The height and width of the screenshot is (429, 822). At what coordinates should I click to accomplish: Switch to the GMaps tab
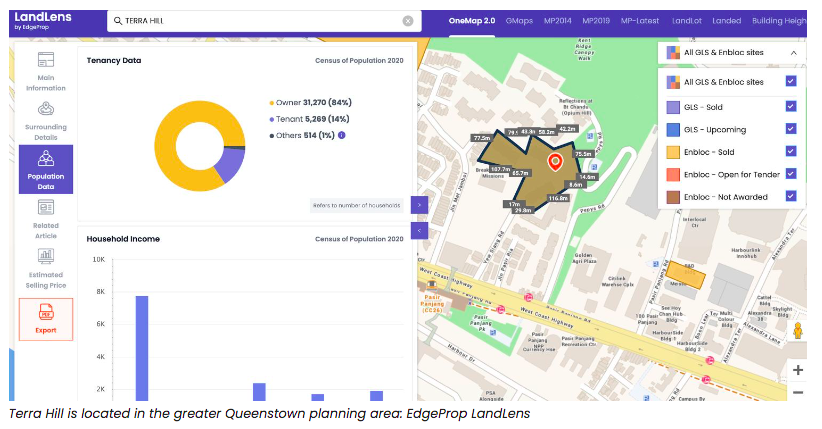click(x=519, y=21)
